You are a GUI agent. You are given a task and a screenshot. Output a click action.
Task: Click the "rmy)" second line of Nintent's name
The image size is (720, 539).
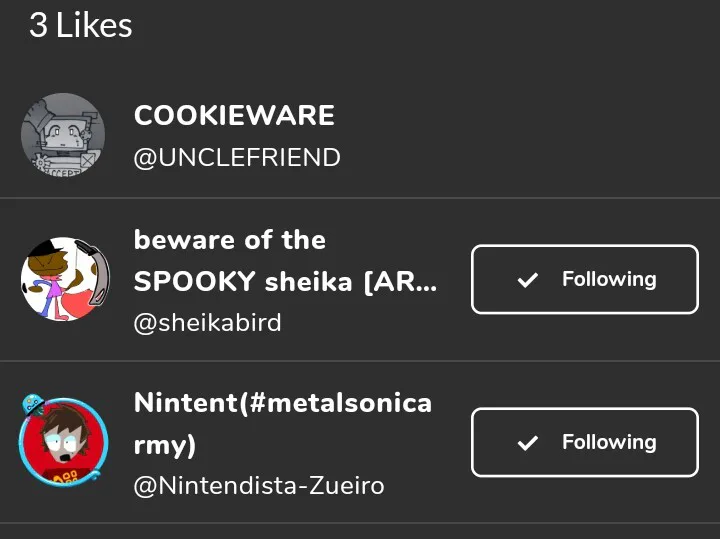(x=165, y=444)
